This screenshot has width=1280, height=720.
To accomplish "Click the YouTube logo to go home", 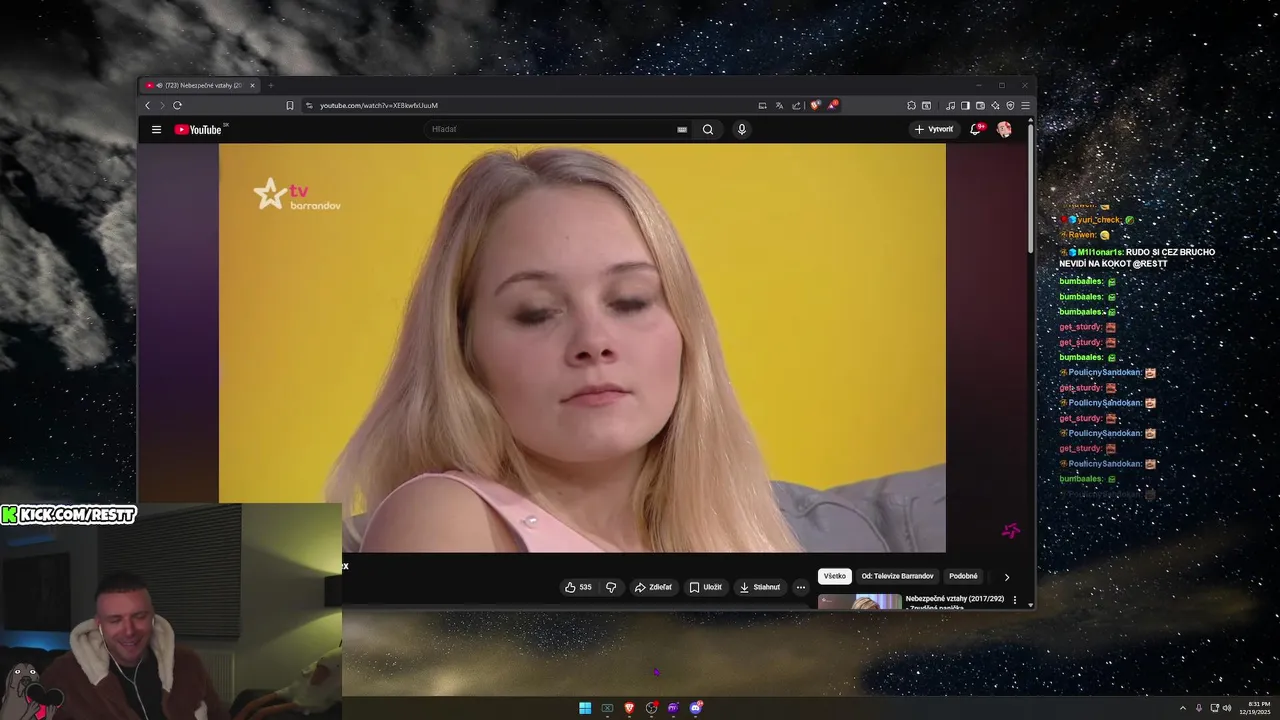I will pos(199,129).
